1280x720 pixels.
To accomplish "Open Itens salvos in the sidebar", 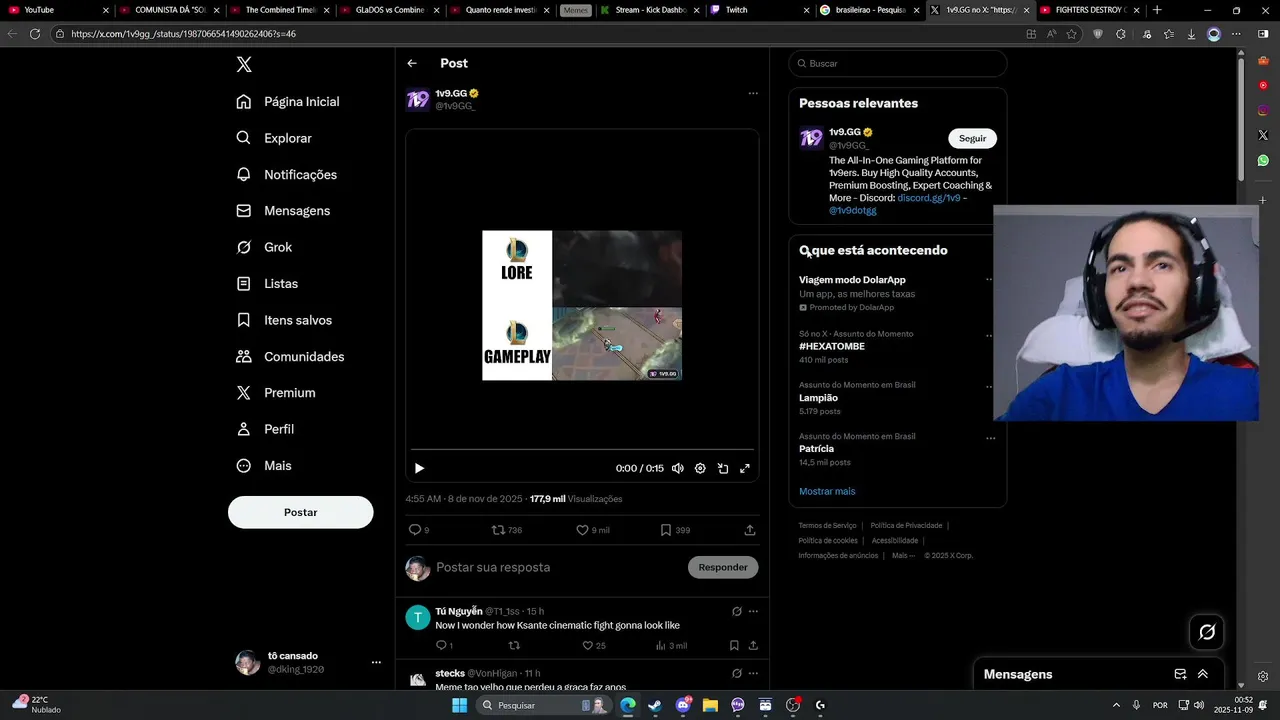I will (284, 320).
